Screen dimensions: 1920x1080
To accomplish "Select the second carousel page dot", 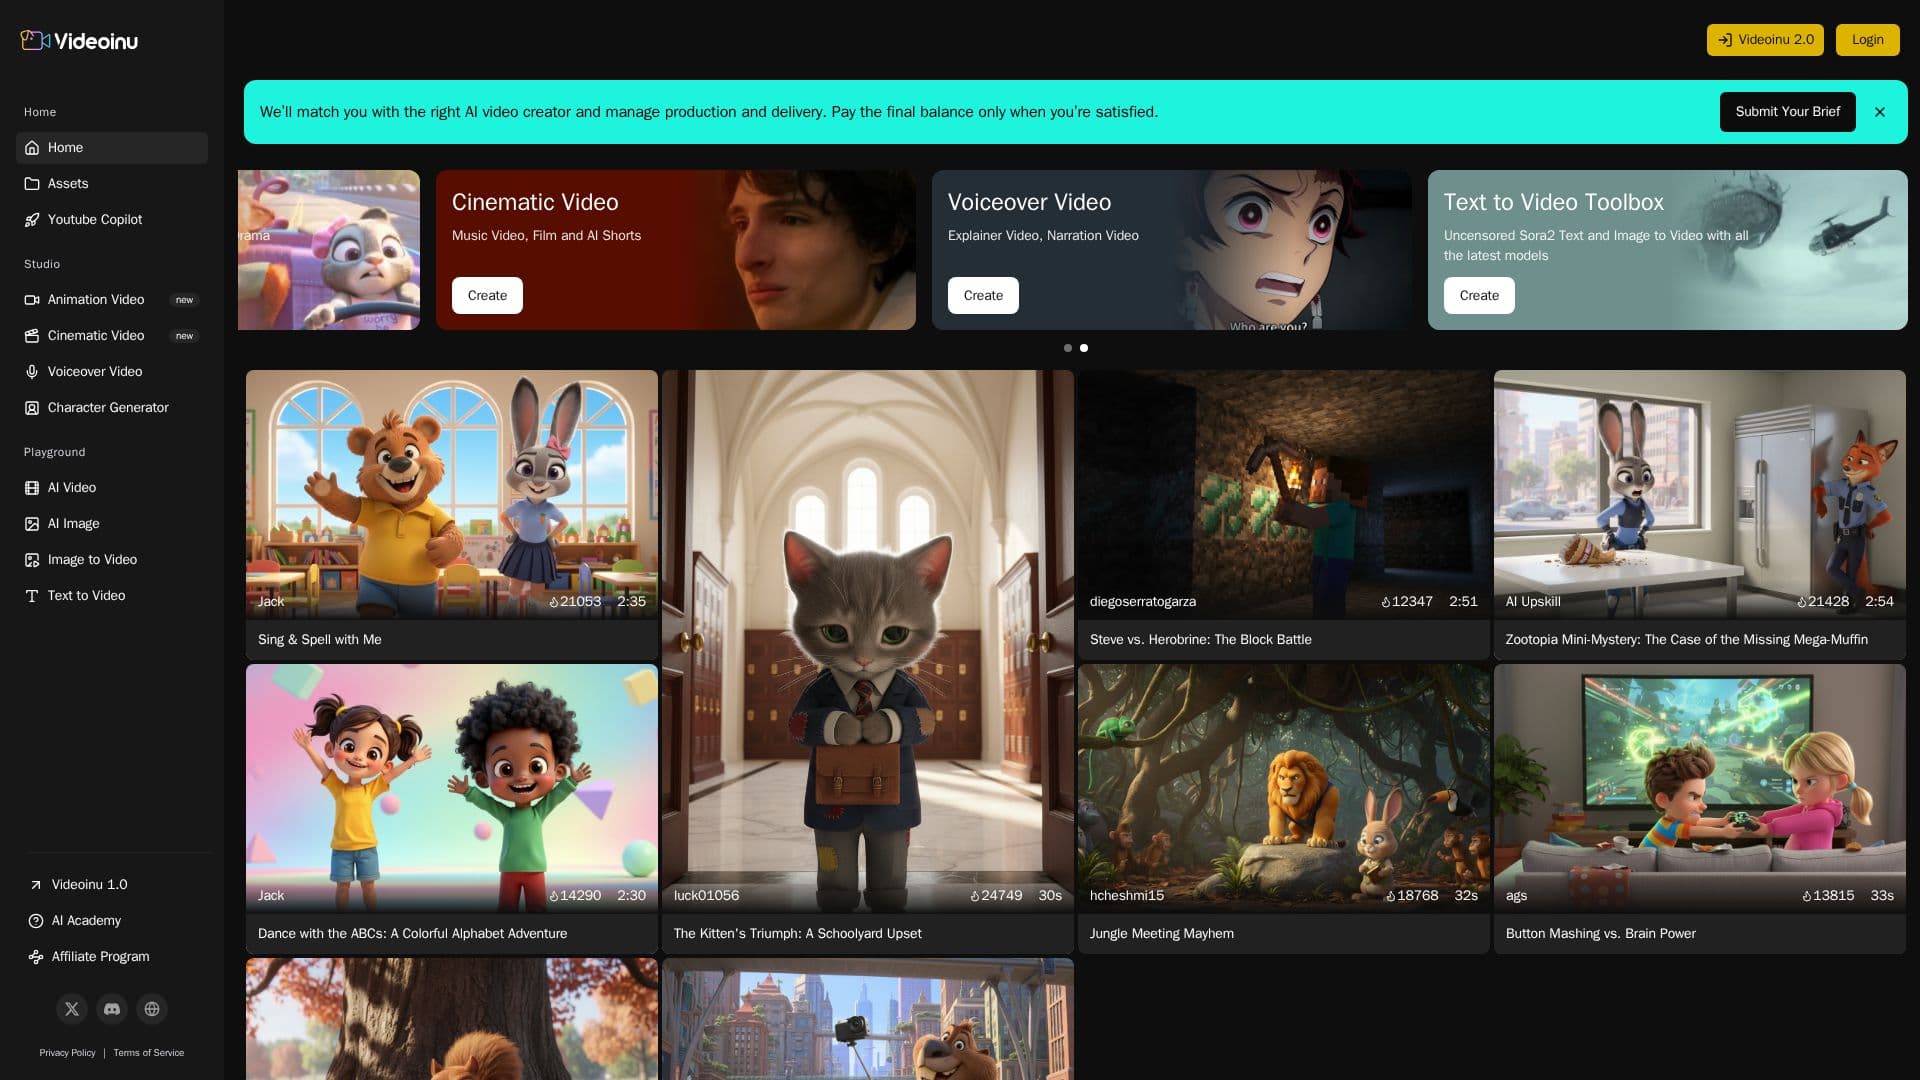I will pos(1084,348).
